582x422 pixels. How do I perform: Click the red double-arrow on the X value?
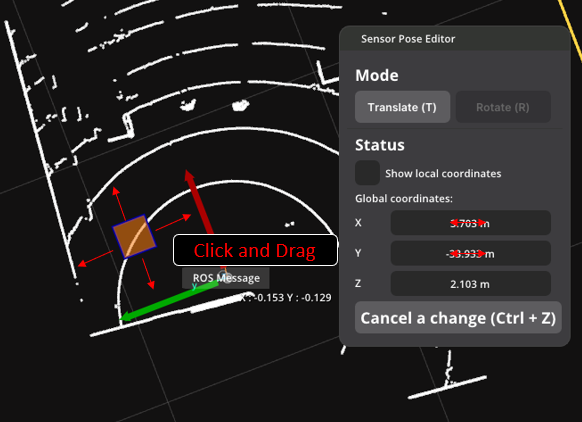(x=468, y=222)
